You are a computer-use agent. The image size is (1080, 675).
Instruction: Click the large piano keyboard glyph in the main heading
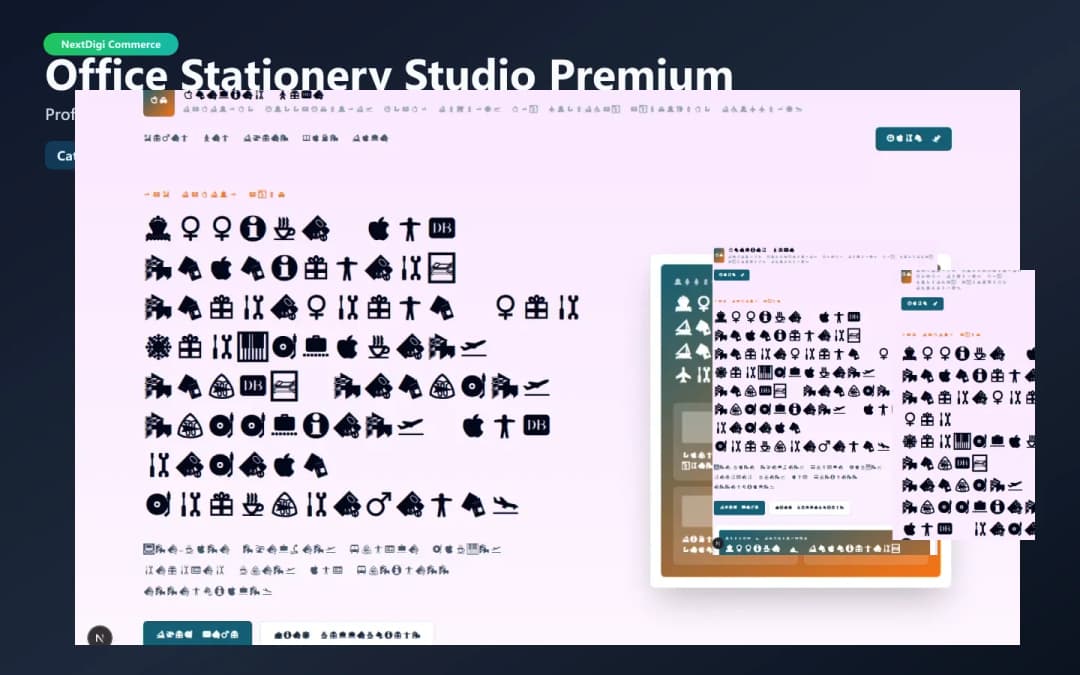click(x=253, y=347)
